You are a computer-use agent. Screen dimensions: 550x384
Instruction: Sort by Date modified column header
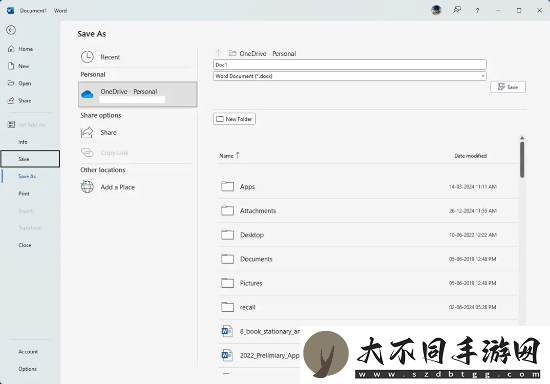point(471,156)
